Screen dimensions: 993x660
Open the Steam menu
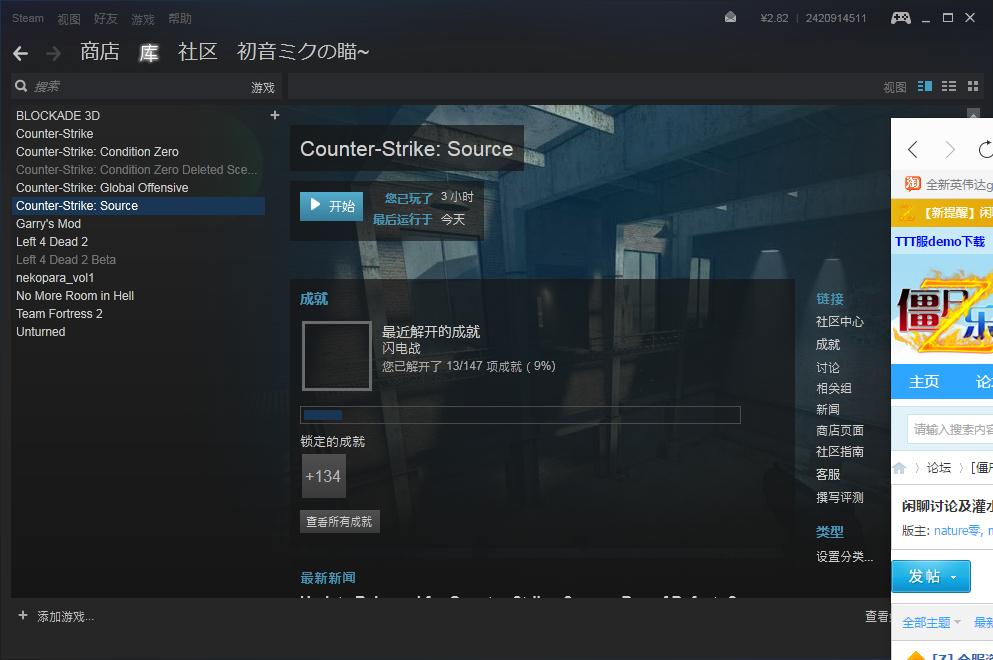tap(28, 18)
